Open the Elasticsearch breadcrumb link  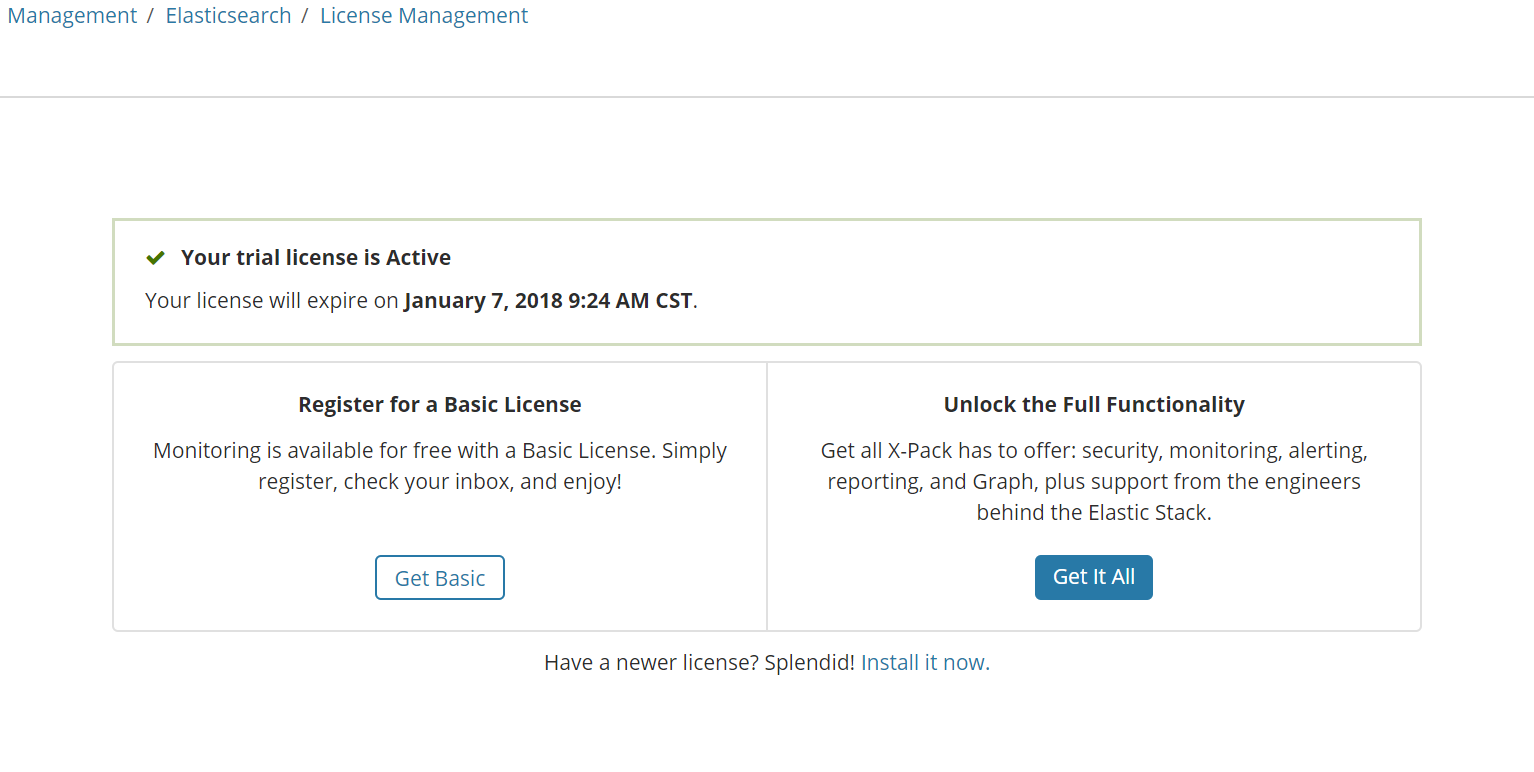pos(228,16)
